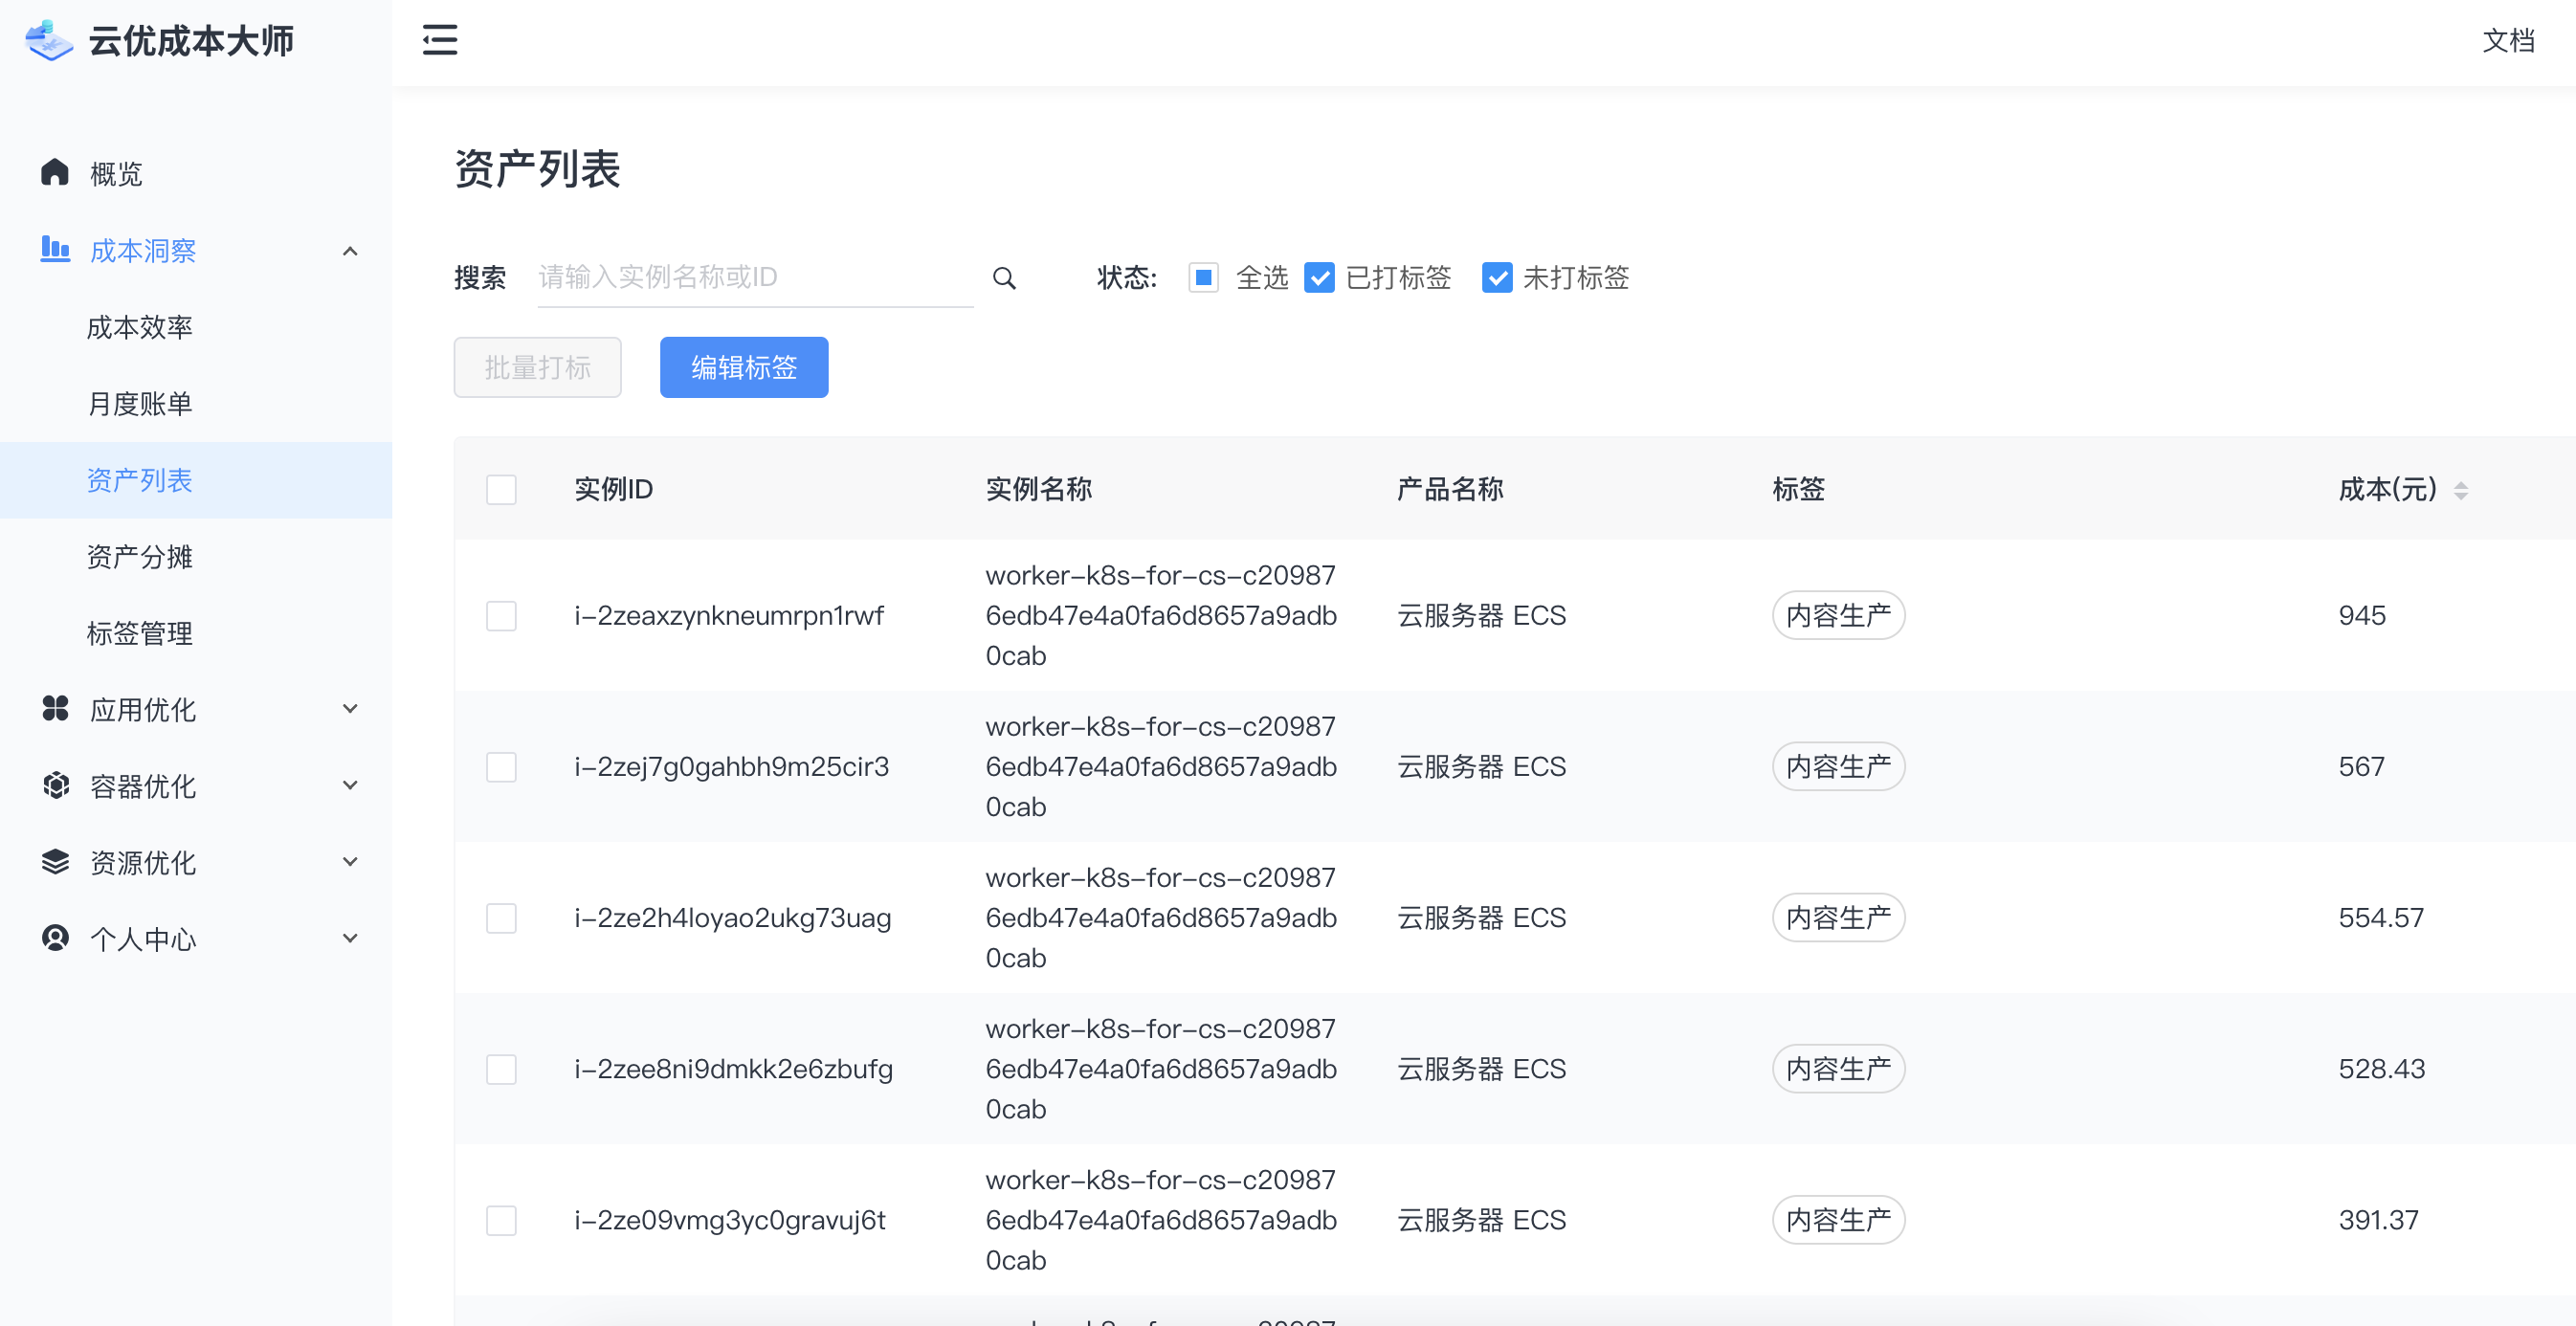Expand the 资源优化 menu chevron
The height and width of the screenshot is (1326, 2576).
(350, 861)
